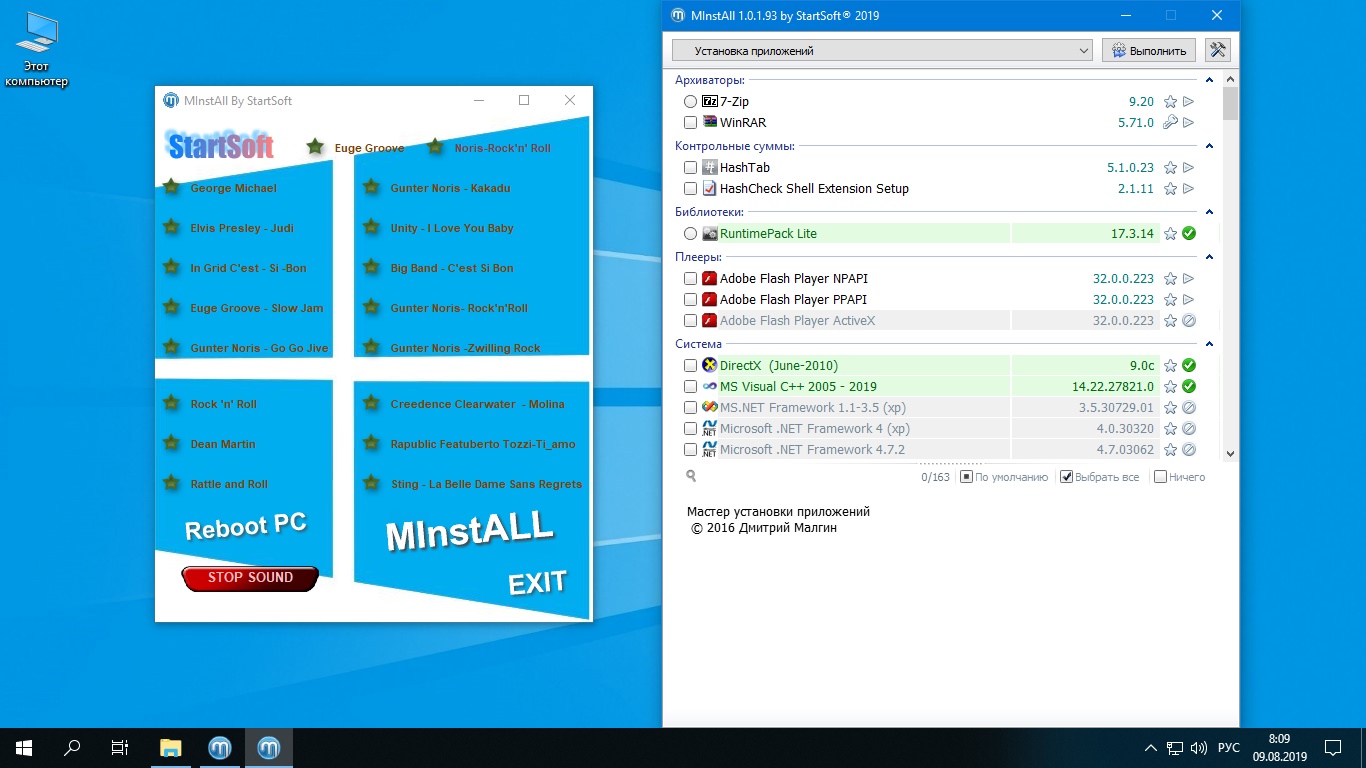Play the Noris-Rock'n' Roll track star

tap(435, 147)
